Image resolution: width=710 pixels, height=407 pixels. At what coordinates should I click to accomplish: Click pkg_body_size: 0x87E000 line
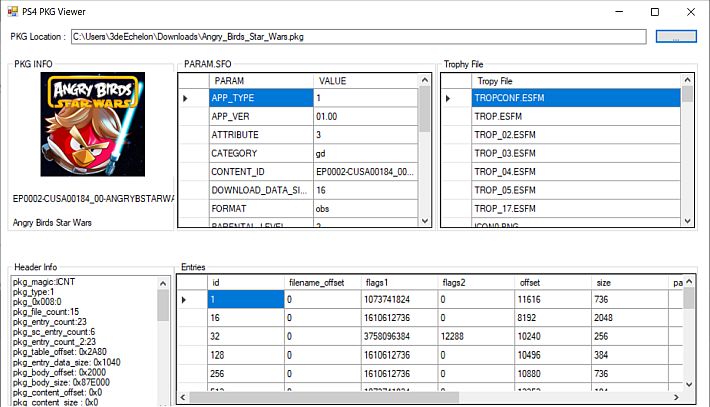click(x=61, y=382)
